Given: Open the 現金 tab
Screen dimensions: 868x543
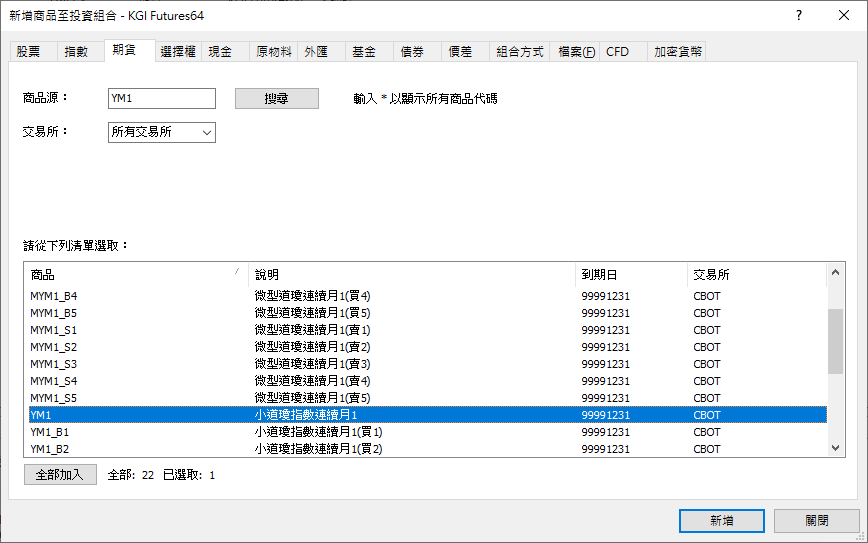Looking at the screenshot, I should (x=225, y=51).
